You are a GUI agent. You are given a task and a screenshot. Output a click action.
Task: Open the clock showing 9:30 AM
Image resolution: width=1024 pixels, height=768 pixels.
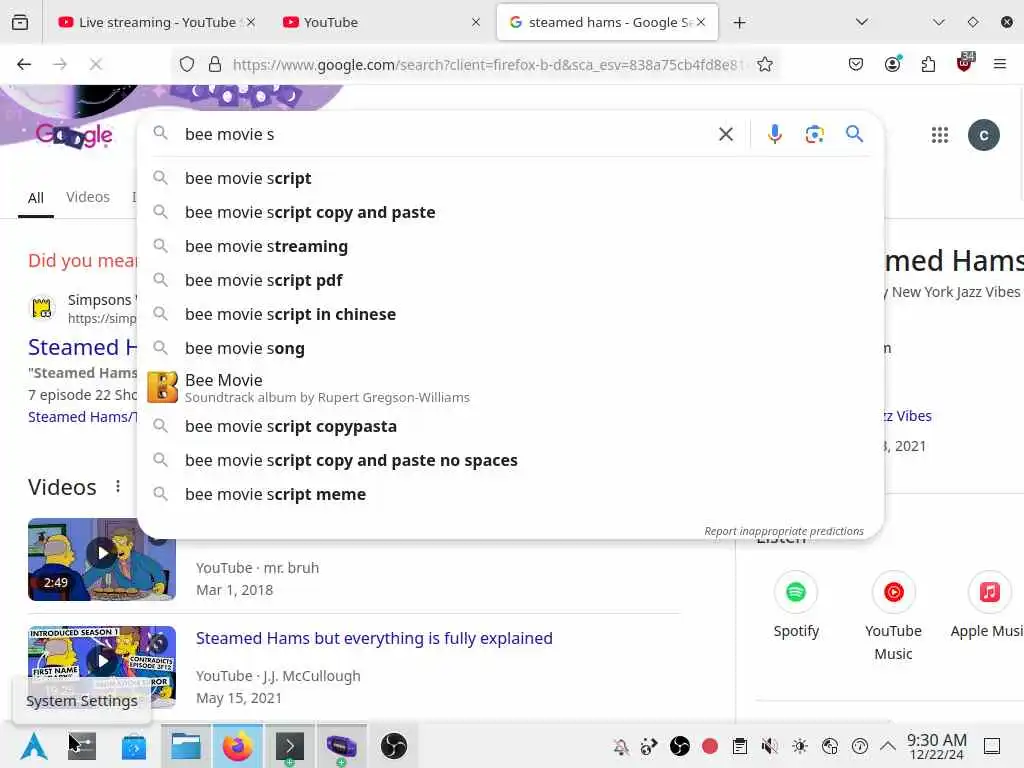click(x=936, y=746)
